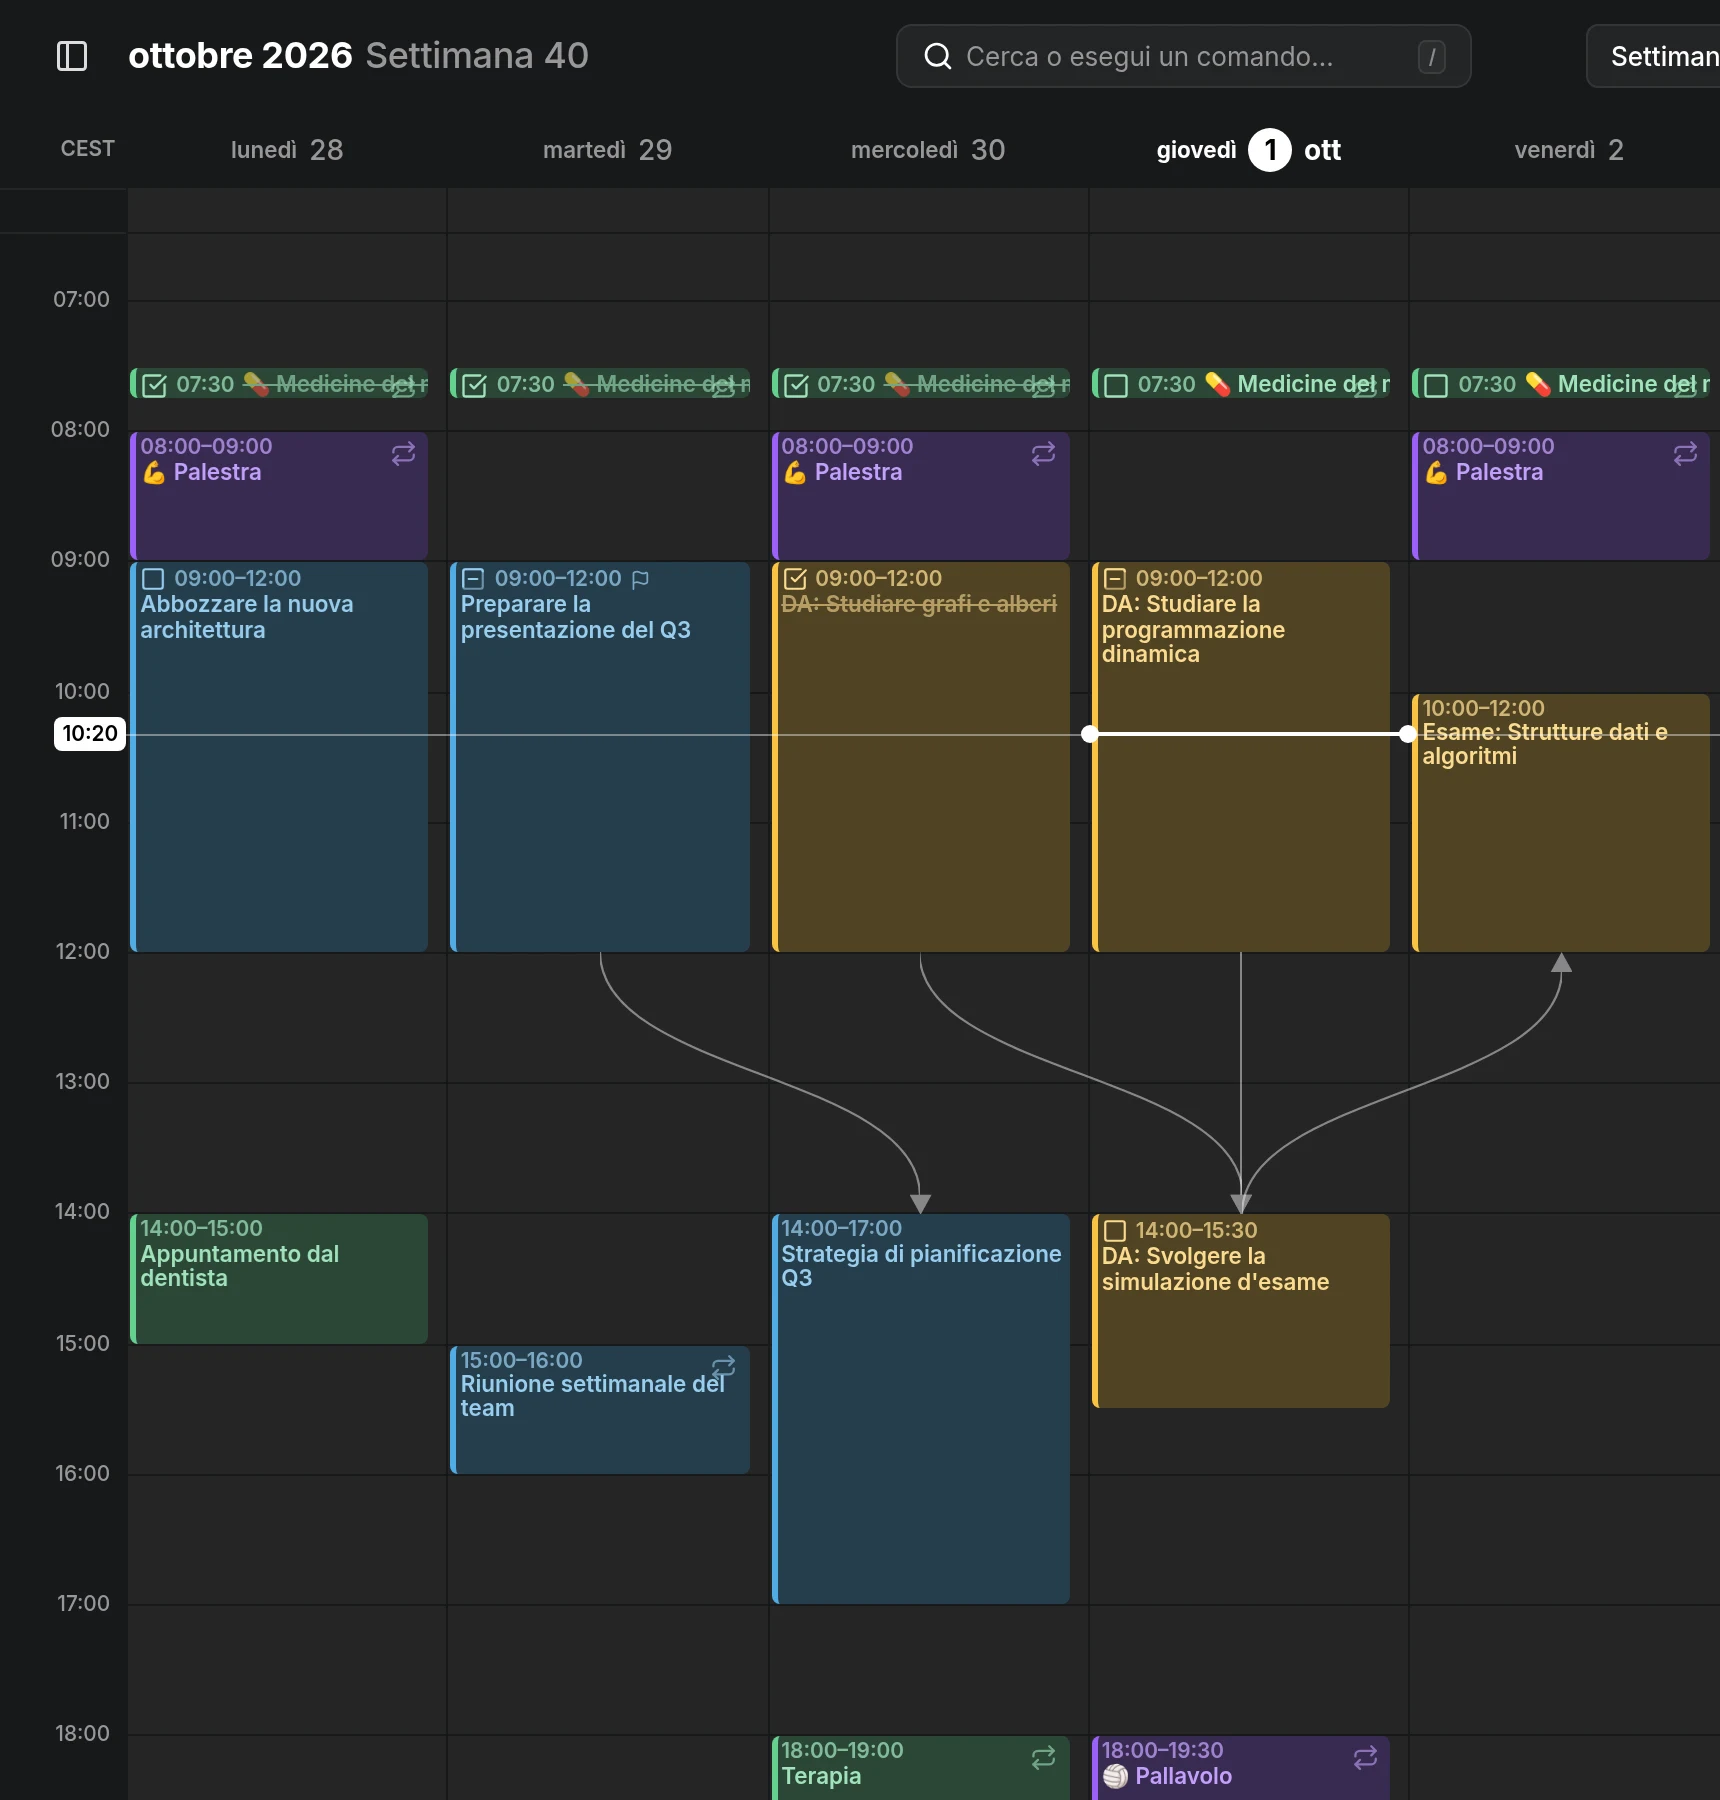Image resolution: width=1720 pixels, height=1800 pixels.
Task: Open Strategia di pianificazione Q3 event
Action: [x=921, y=1409]
